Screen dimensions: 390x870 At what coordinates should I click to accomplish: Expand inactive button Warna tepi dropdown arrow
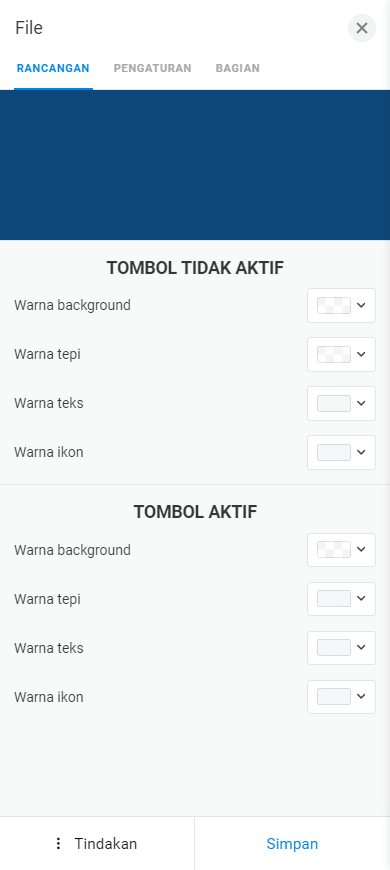click(x=361, y=354)
